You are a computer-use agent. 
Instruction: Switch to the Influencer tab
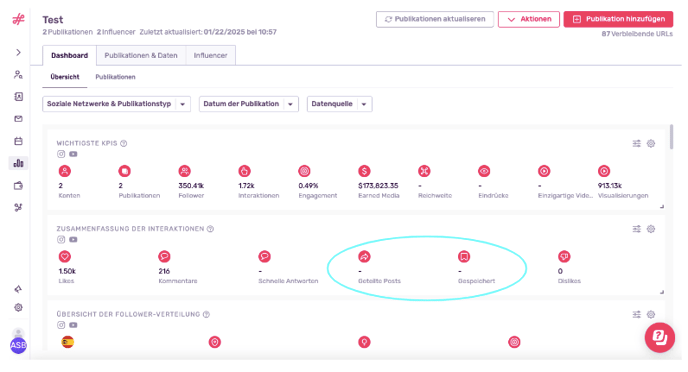click(211, 56)
